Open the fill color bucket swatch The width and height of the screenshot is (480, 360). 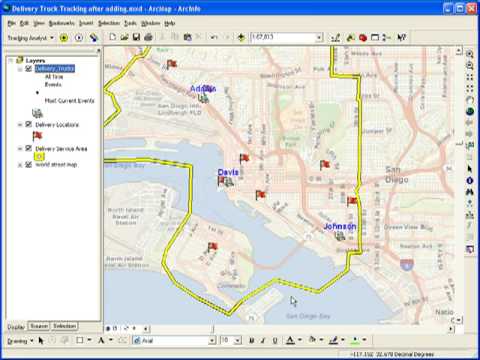[312, 340]
